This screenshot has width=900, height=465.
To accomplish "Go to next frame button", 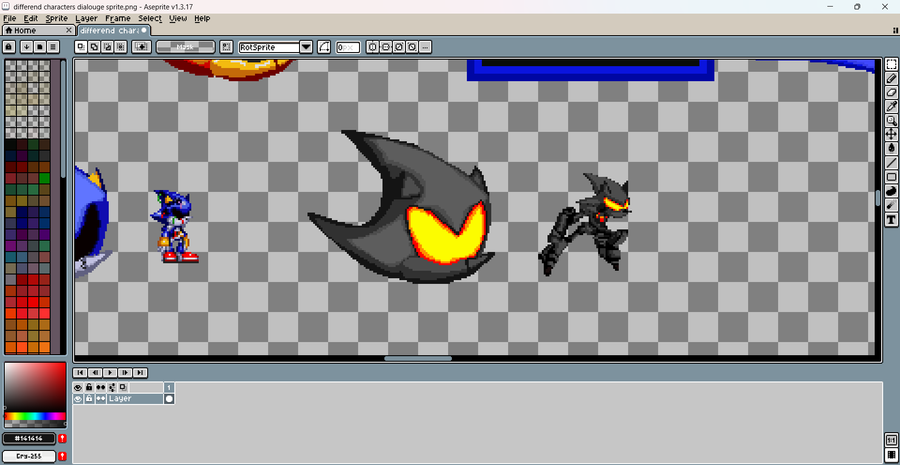I will coord(125,373).
